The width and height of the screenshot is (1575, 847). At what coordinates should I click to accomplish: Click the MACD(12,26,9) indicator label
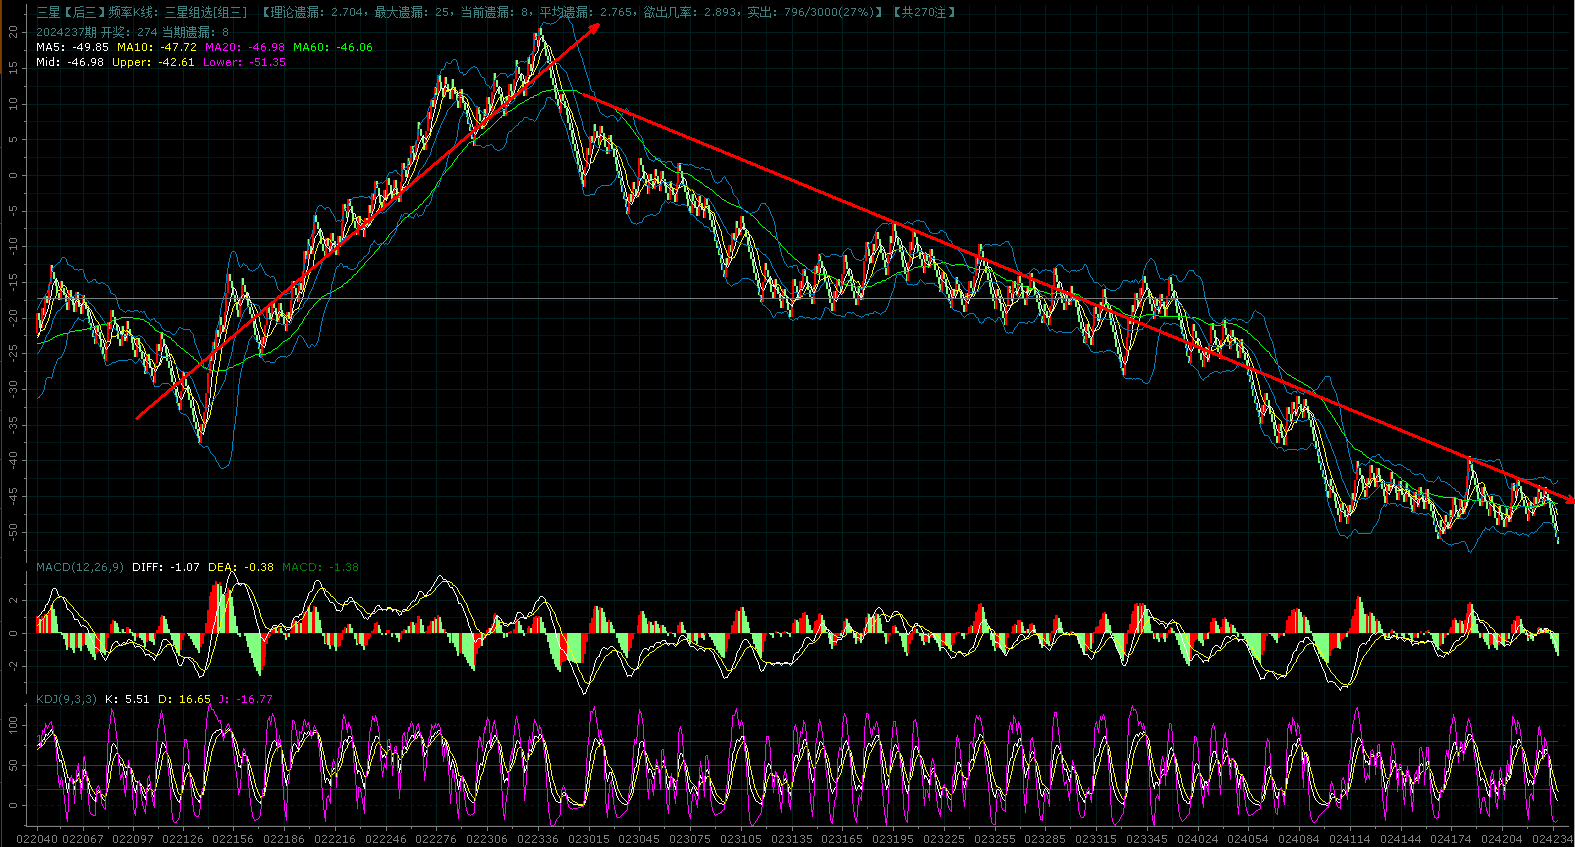pos(80,567)
